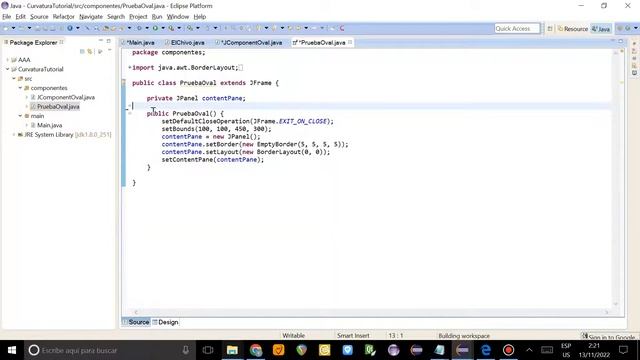Open the Windows notification center

(x=623, y=350)
